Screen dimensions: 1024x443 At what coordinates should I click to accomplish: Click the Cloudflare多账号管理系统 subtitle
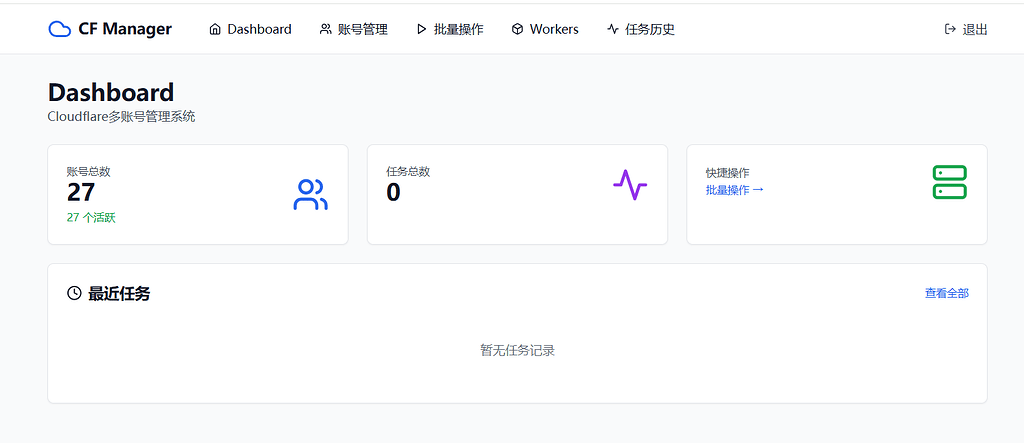click(x=121, y=117)
